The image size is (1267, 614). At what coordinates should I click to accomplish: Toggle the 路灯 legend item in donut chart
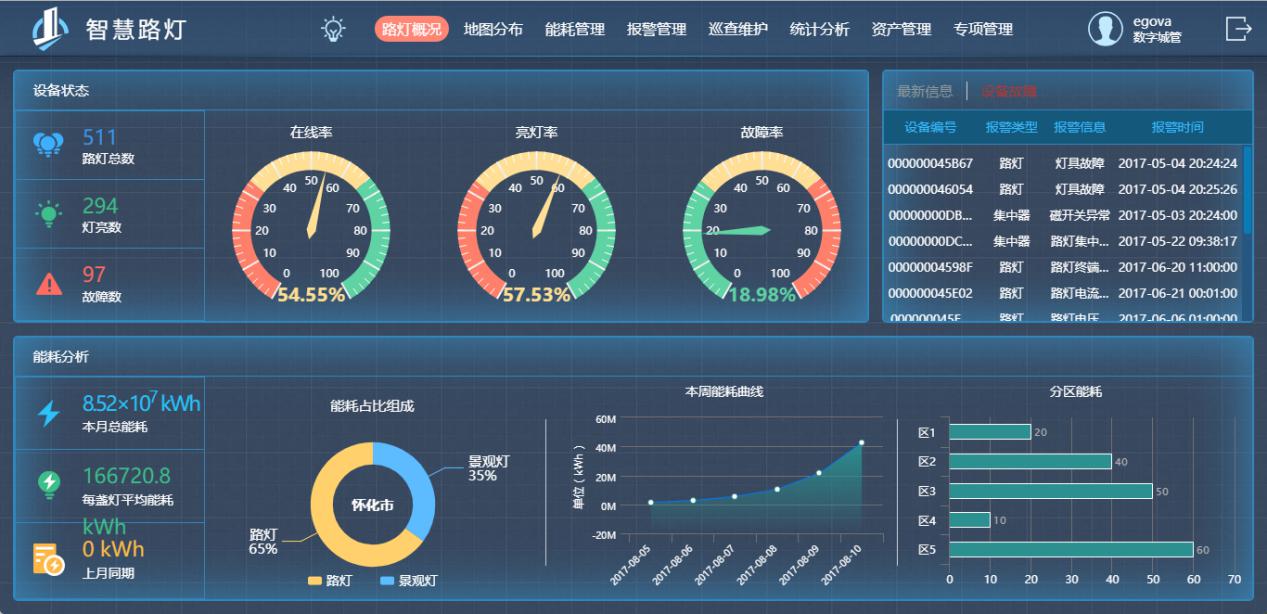[x=330, y=581]
